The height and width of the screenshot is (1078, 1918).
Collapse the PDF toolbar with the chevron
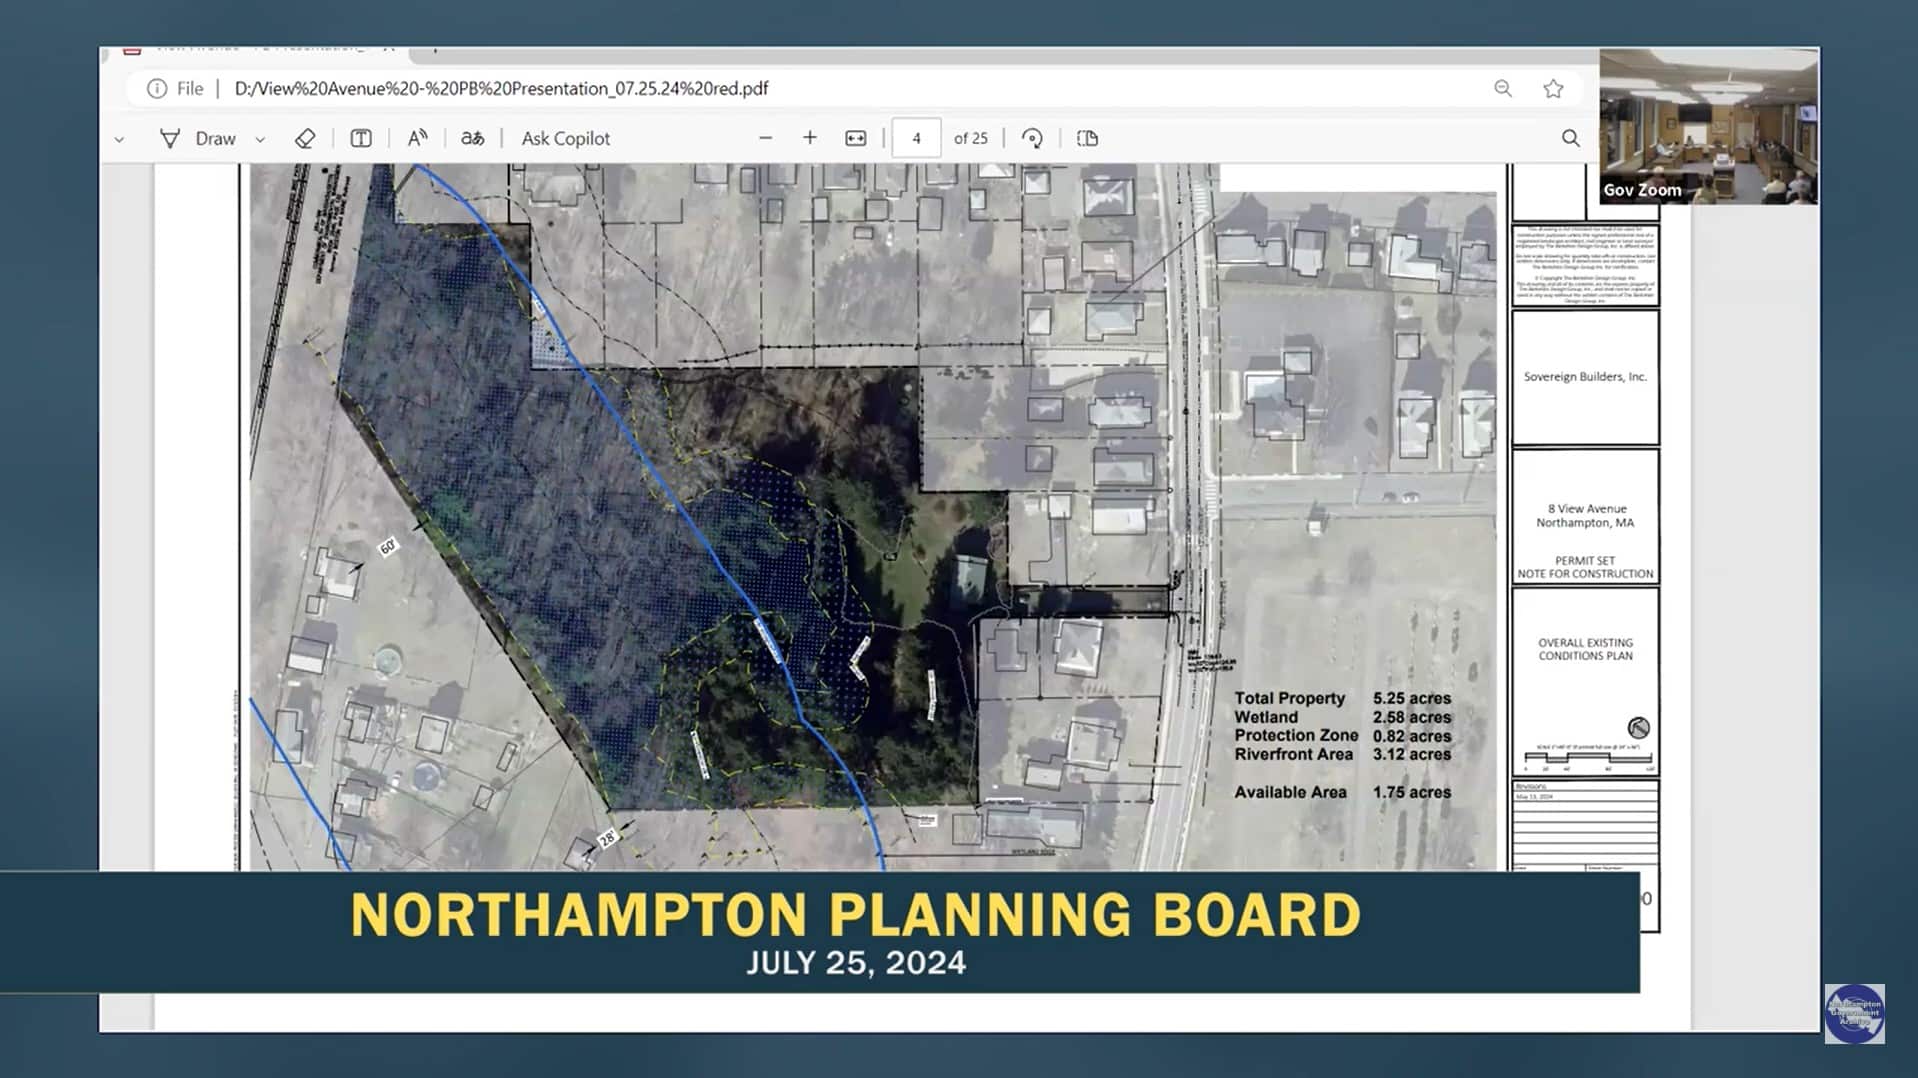coord(119,138)
